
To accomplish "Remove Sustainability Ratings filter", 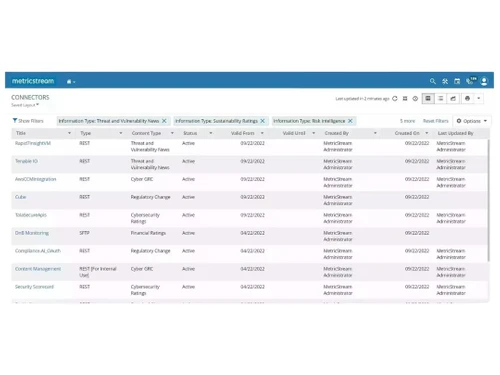I will click(262, 121).
